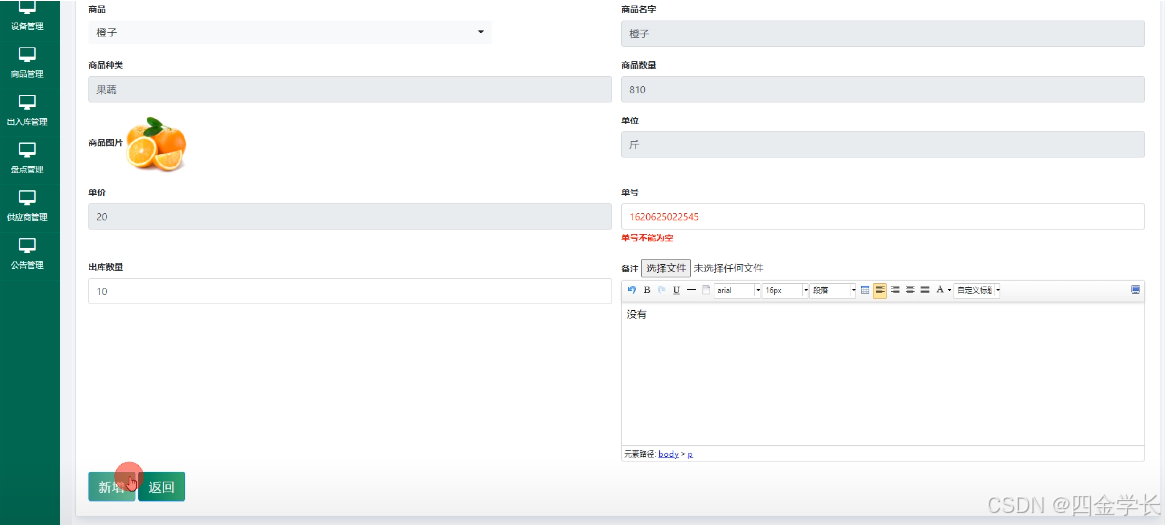Click the orange product image thumbnail
Viewport: 1165px width, 525px height.
[x=156, y=143]
